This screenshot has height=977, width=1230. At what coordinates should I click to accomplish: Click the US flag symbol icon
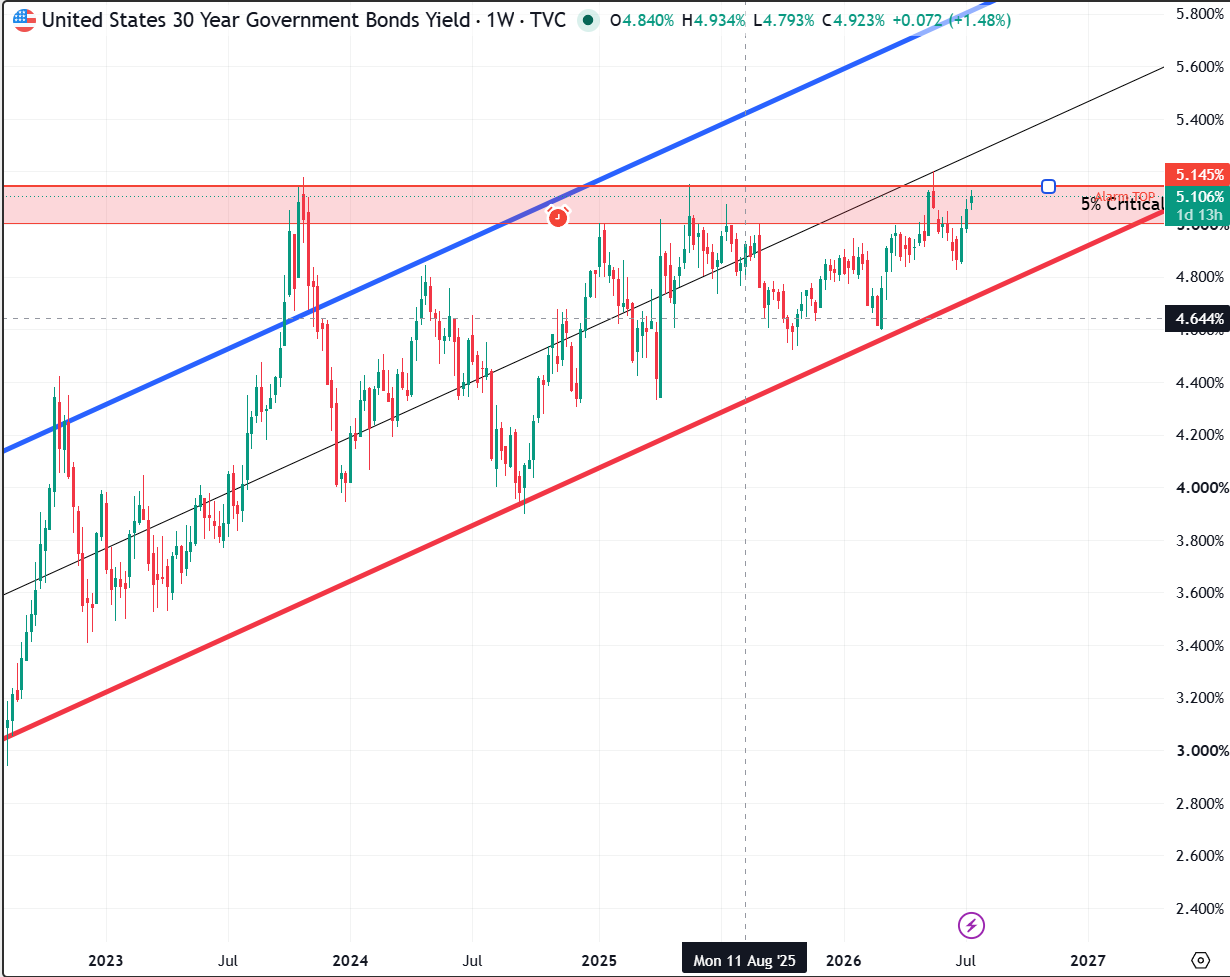point(24,20)
